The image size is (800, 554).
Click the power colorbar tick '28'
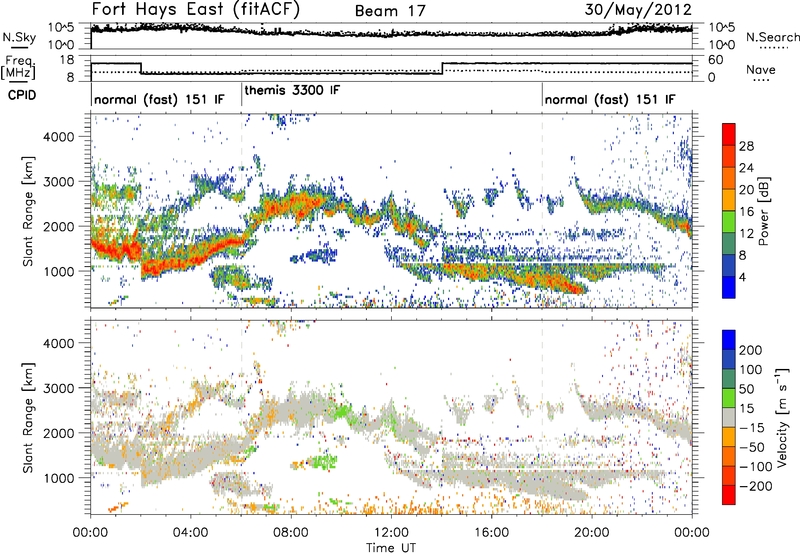(x=746, y=146)
